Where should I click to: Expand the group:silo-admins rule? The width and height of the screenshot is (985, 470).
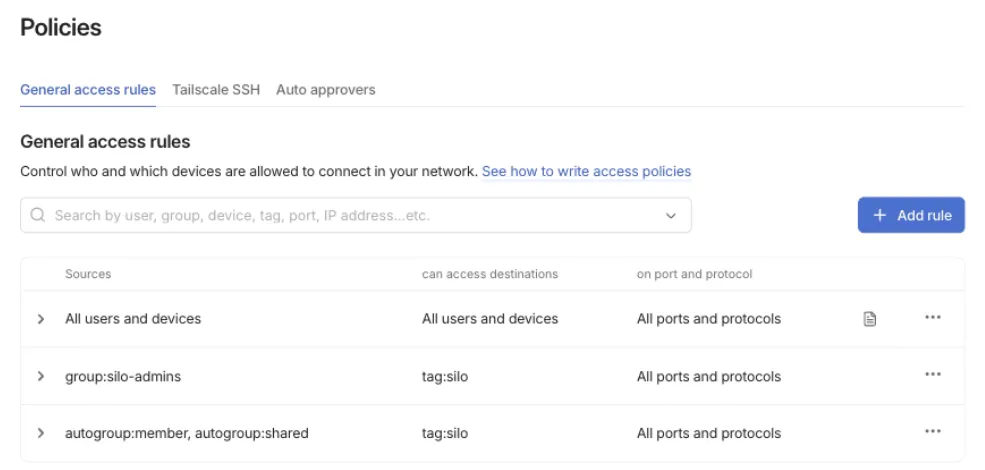point(41,376)
